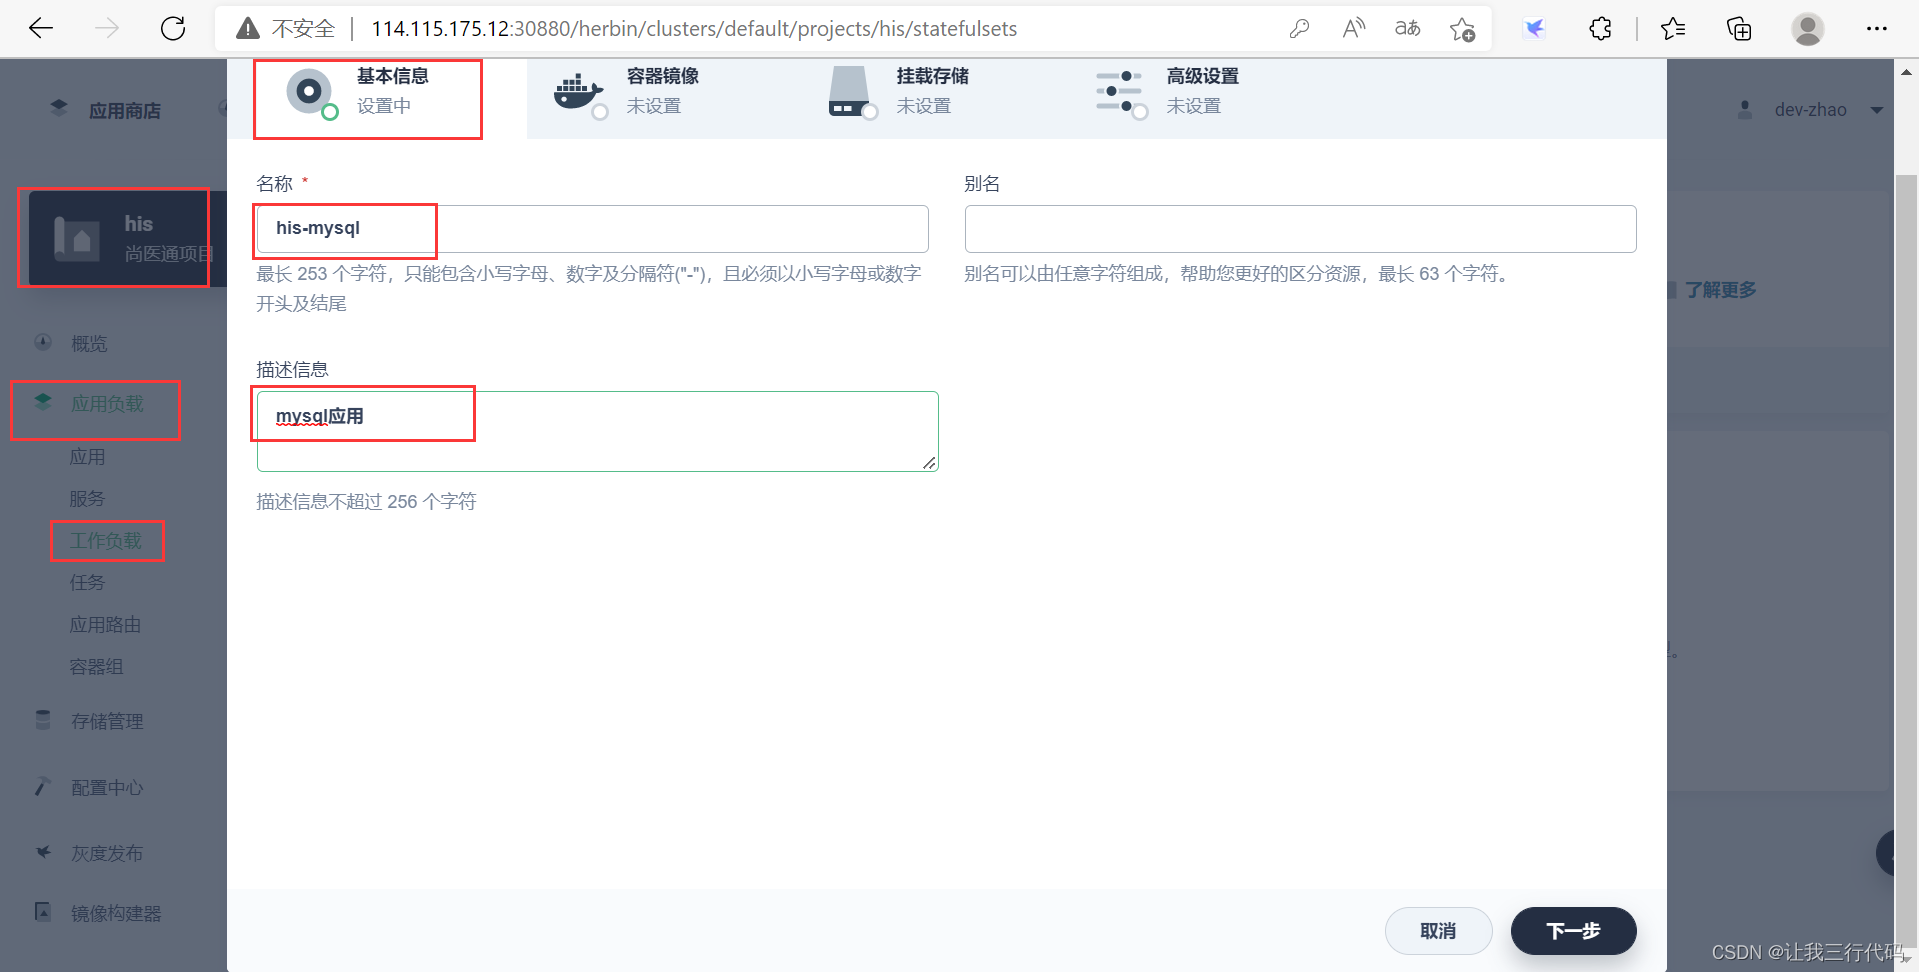Click the 概览 dashboard icon
Image resolution: width=1919 pixels, height=972 pixels.
point(43,342)
